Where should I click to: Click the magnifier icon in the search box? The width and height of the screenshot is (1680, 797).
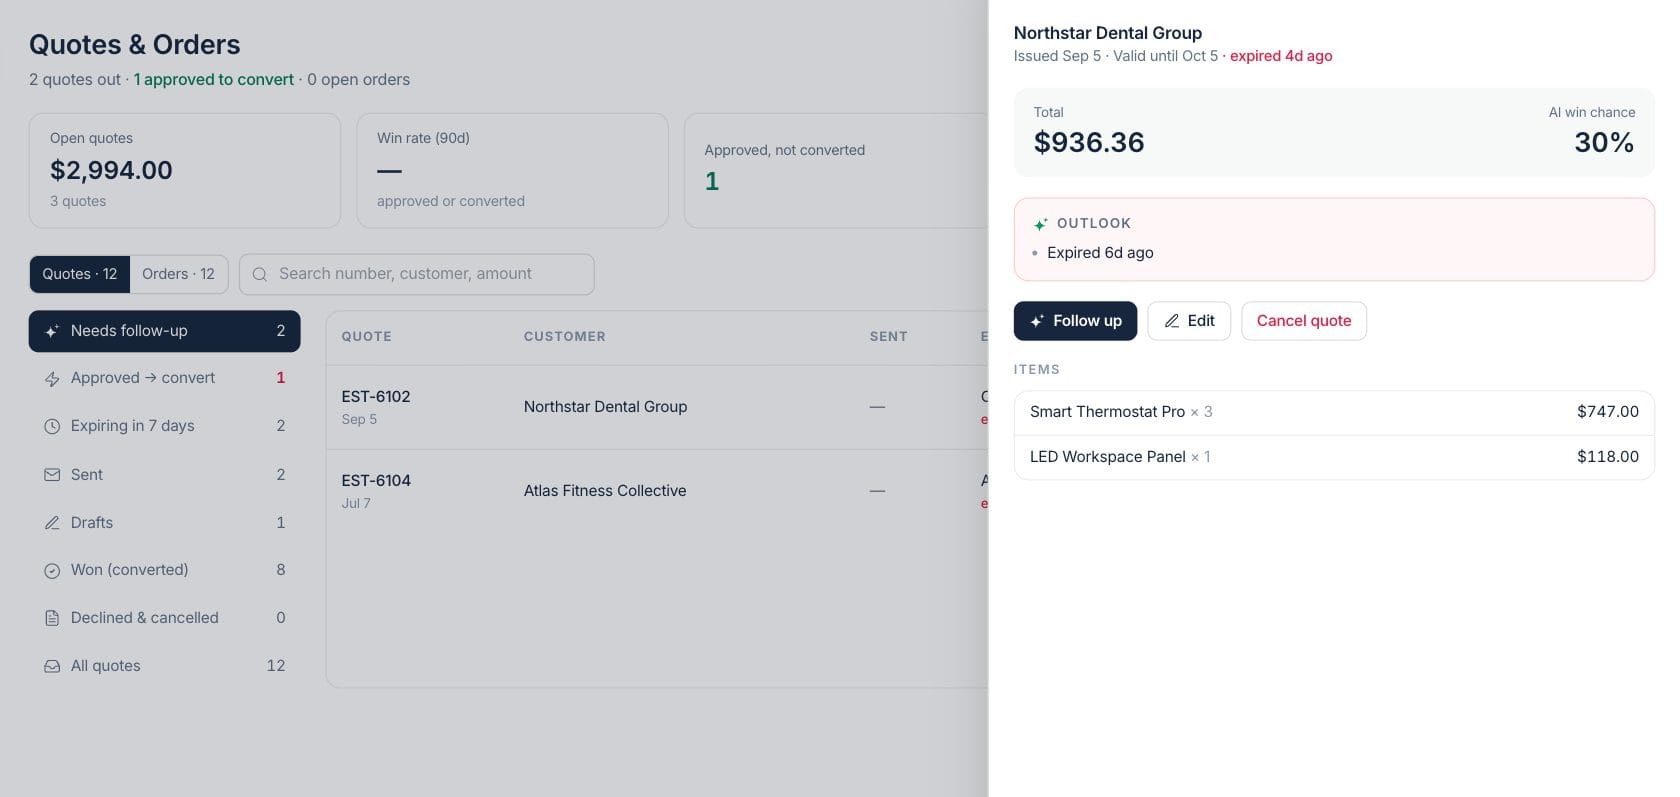click(260, 274)
